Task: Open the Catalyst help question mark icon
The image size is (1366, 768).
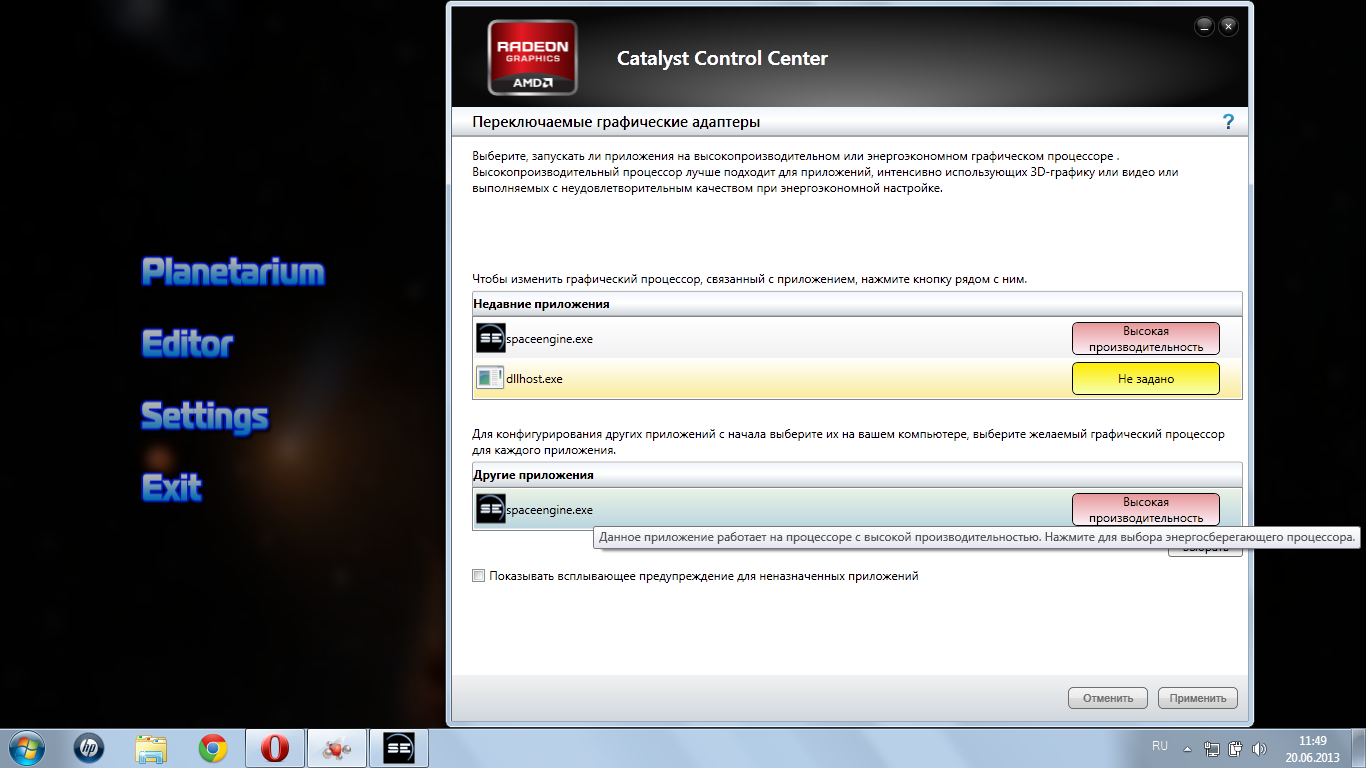Action: [x=1228, y=122]
